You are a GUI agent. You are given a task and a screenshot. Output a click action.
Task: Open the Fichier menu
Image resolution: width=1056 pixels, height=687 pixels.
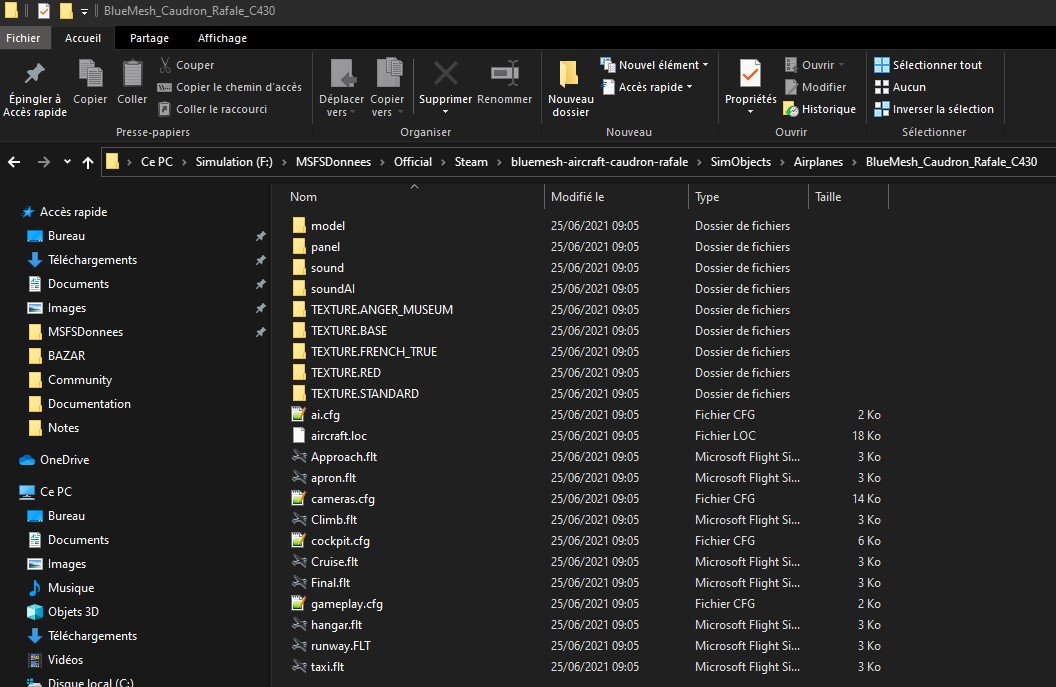pos(23,38)
